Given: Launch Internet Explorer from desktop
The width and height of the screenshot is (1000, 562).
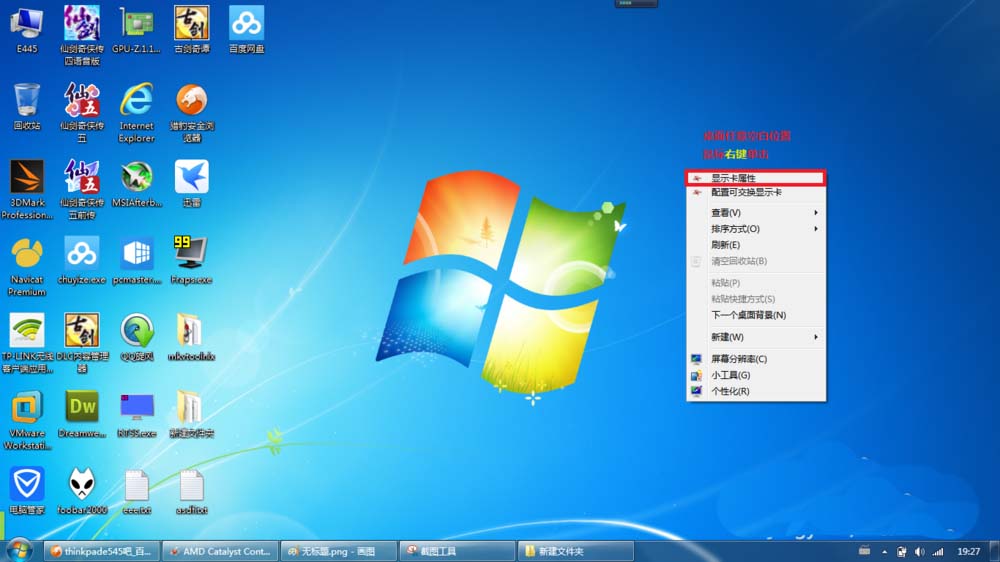Looking at the screenshot, I should [x=136, y=113].
